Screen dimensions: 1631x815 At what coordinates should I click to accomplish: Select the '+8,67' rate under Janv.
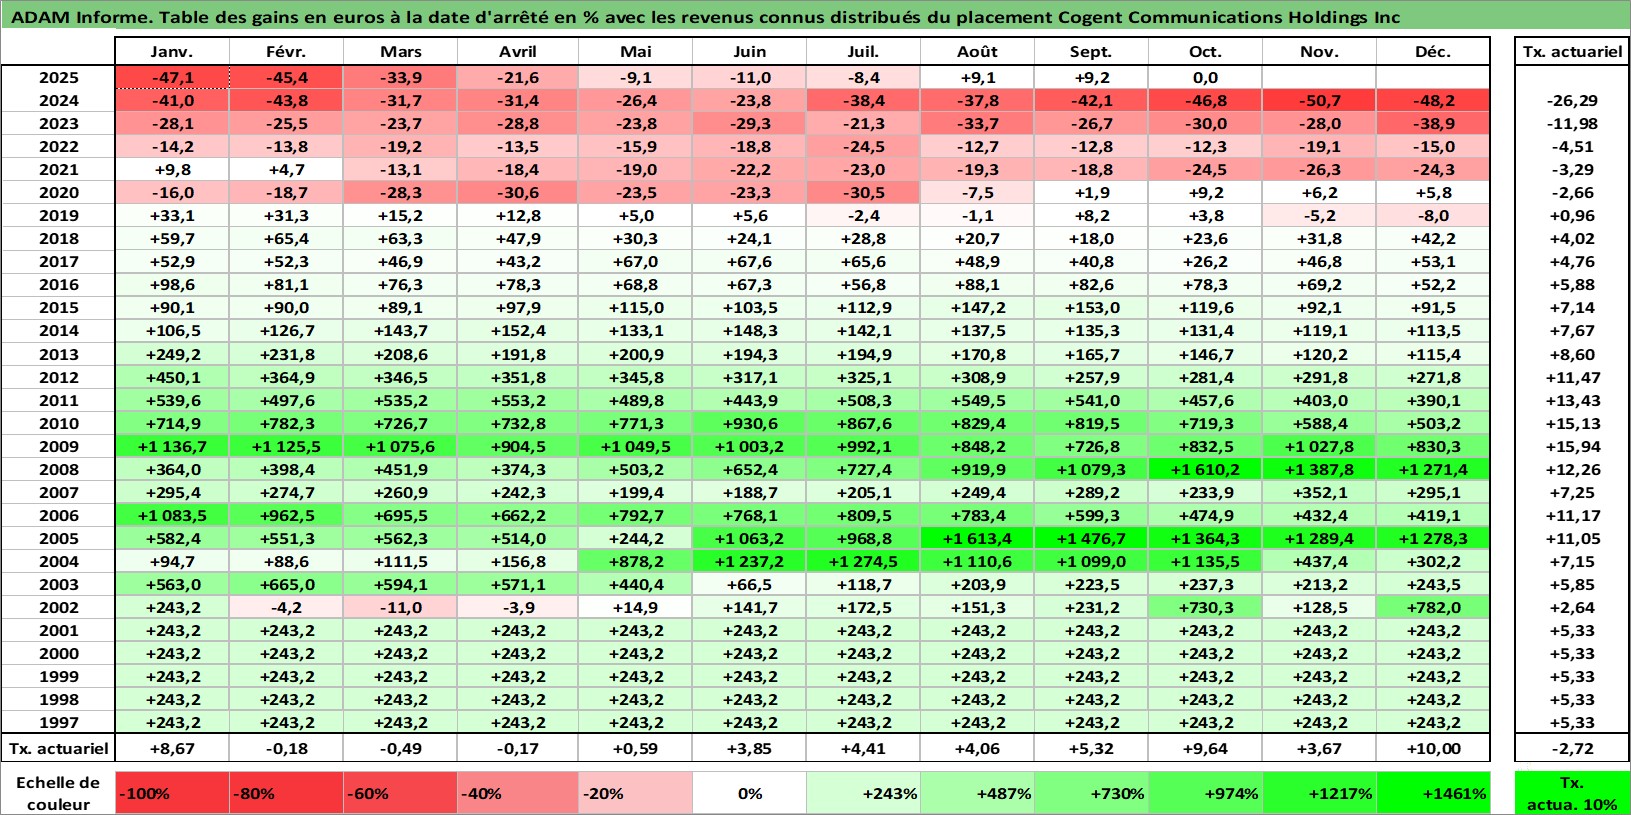point(172,748)
